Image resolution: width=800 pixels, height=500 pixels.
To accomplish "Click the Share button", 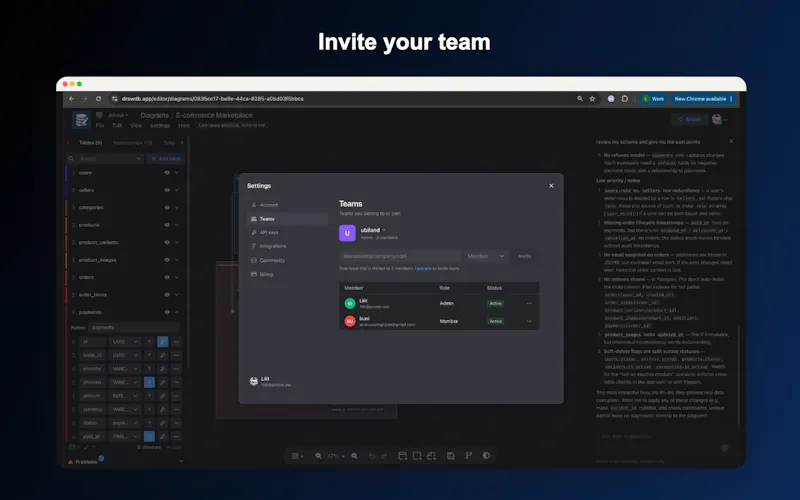I will pos(689,119).
